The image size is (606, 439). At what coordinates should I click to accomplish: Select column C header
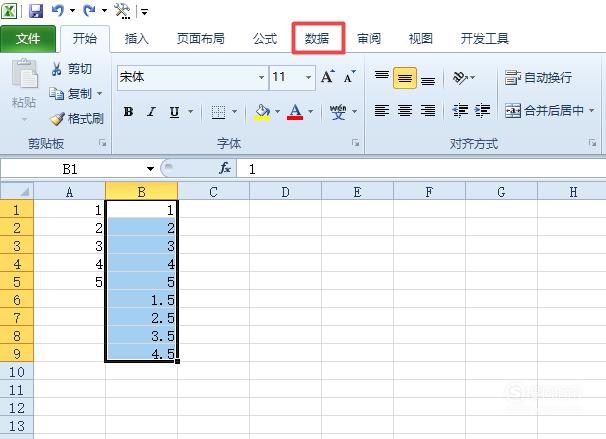[213, 192]
